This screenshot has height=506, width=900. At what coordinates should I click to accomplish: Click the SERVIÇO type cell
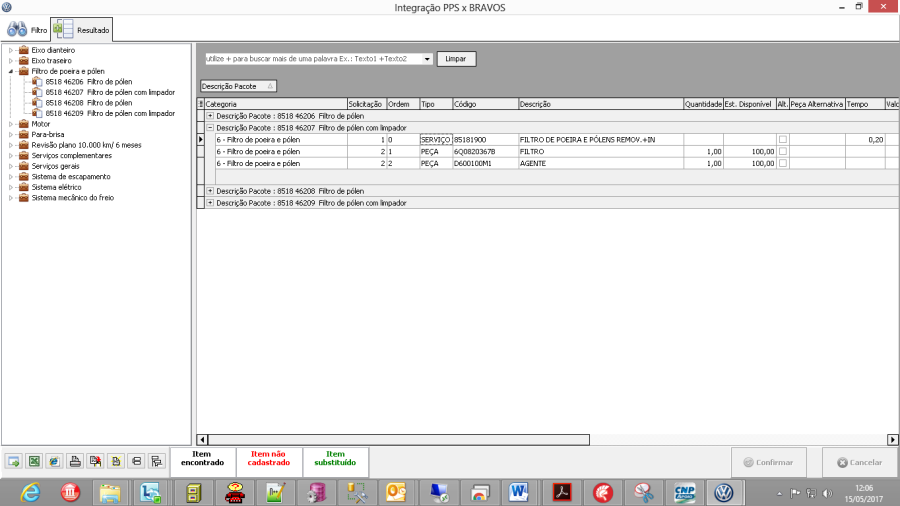[x=436, y=139]
